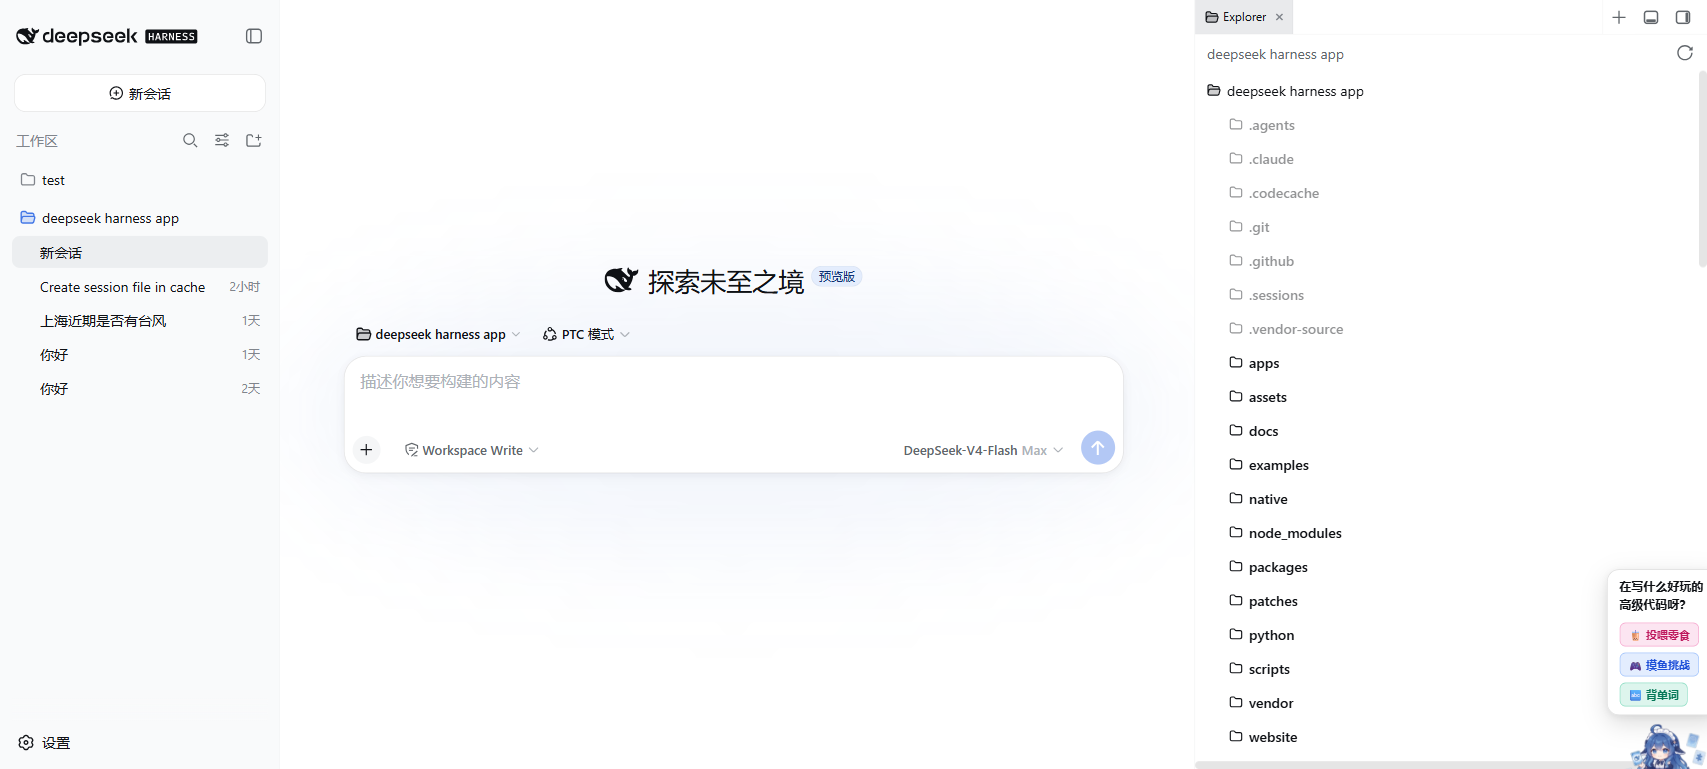
Task: Switch to the Explorer tab
Action: 1244,17
